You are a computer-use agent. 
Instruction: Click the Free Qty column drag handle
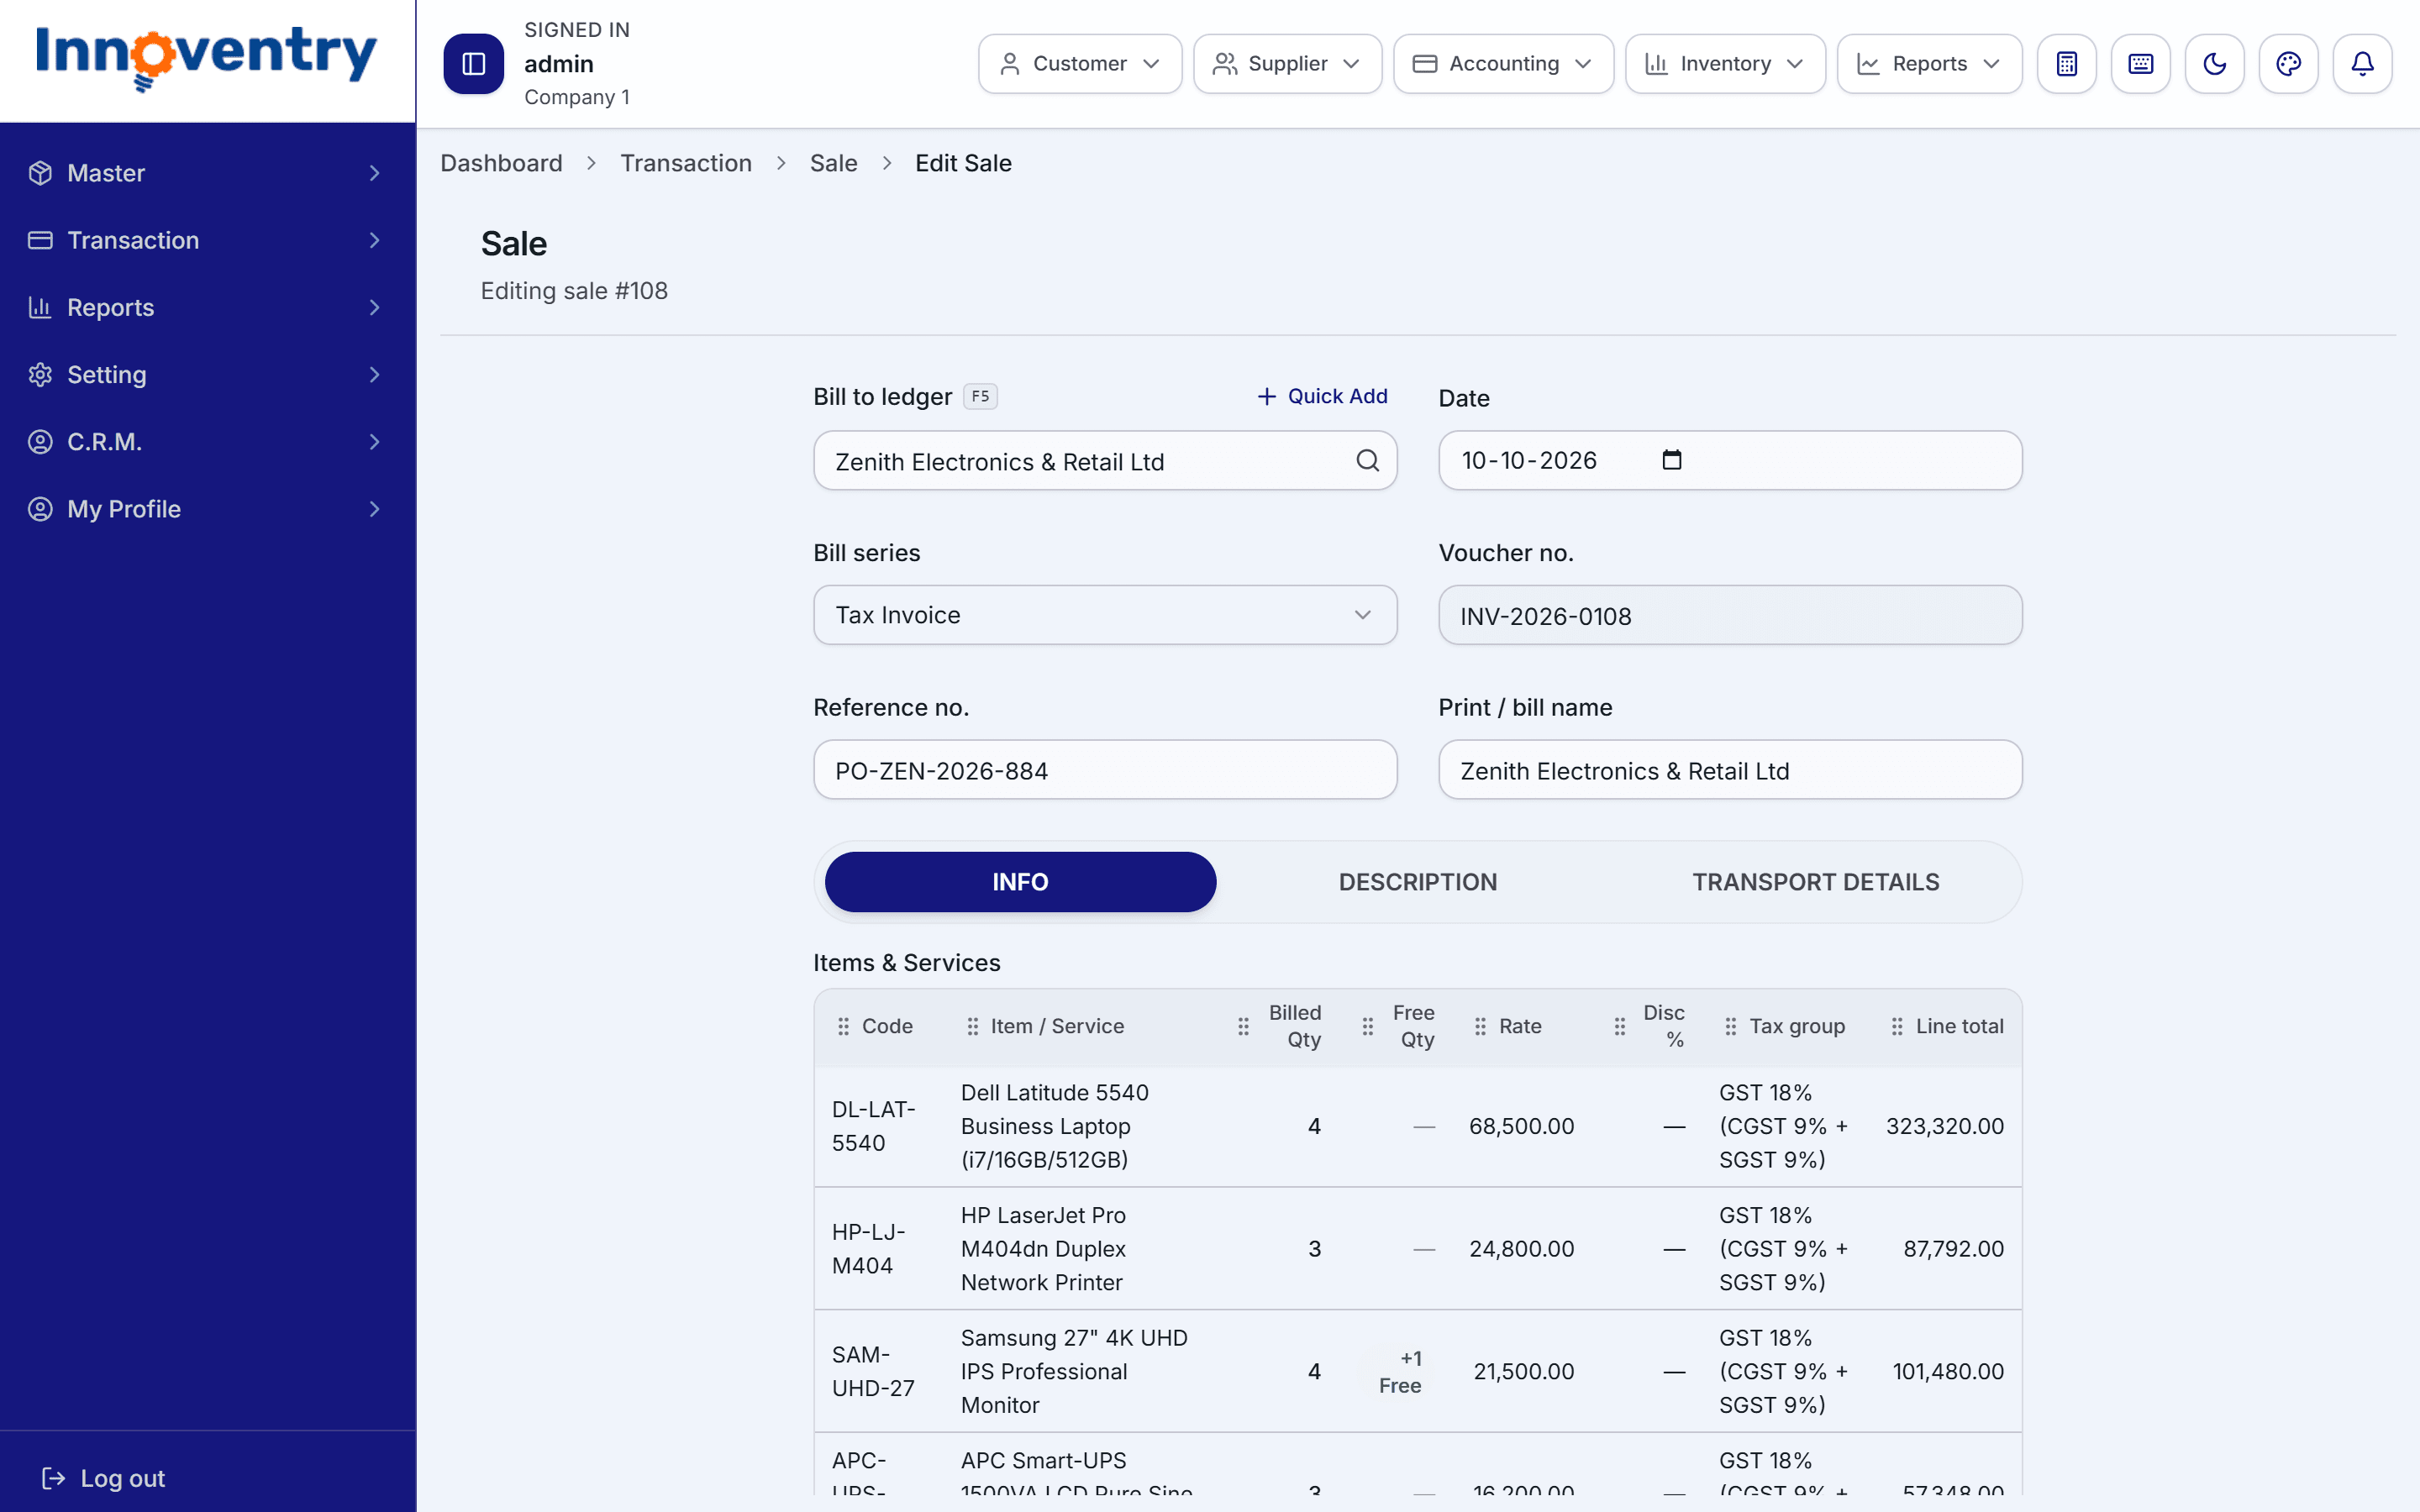click(1367, 1026)
